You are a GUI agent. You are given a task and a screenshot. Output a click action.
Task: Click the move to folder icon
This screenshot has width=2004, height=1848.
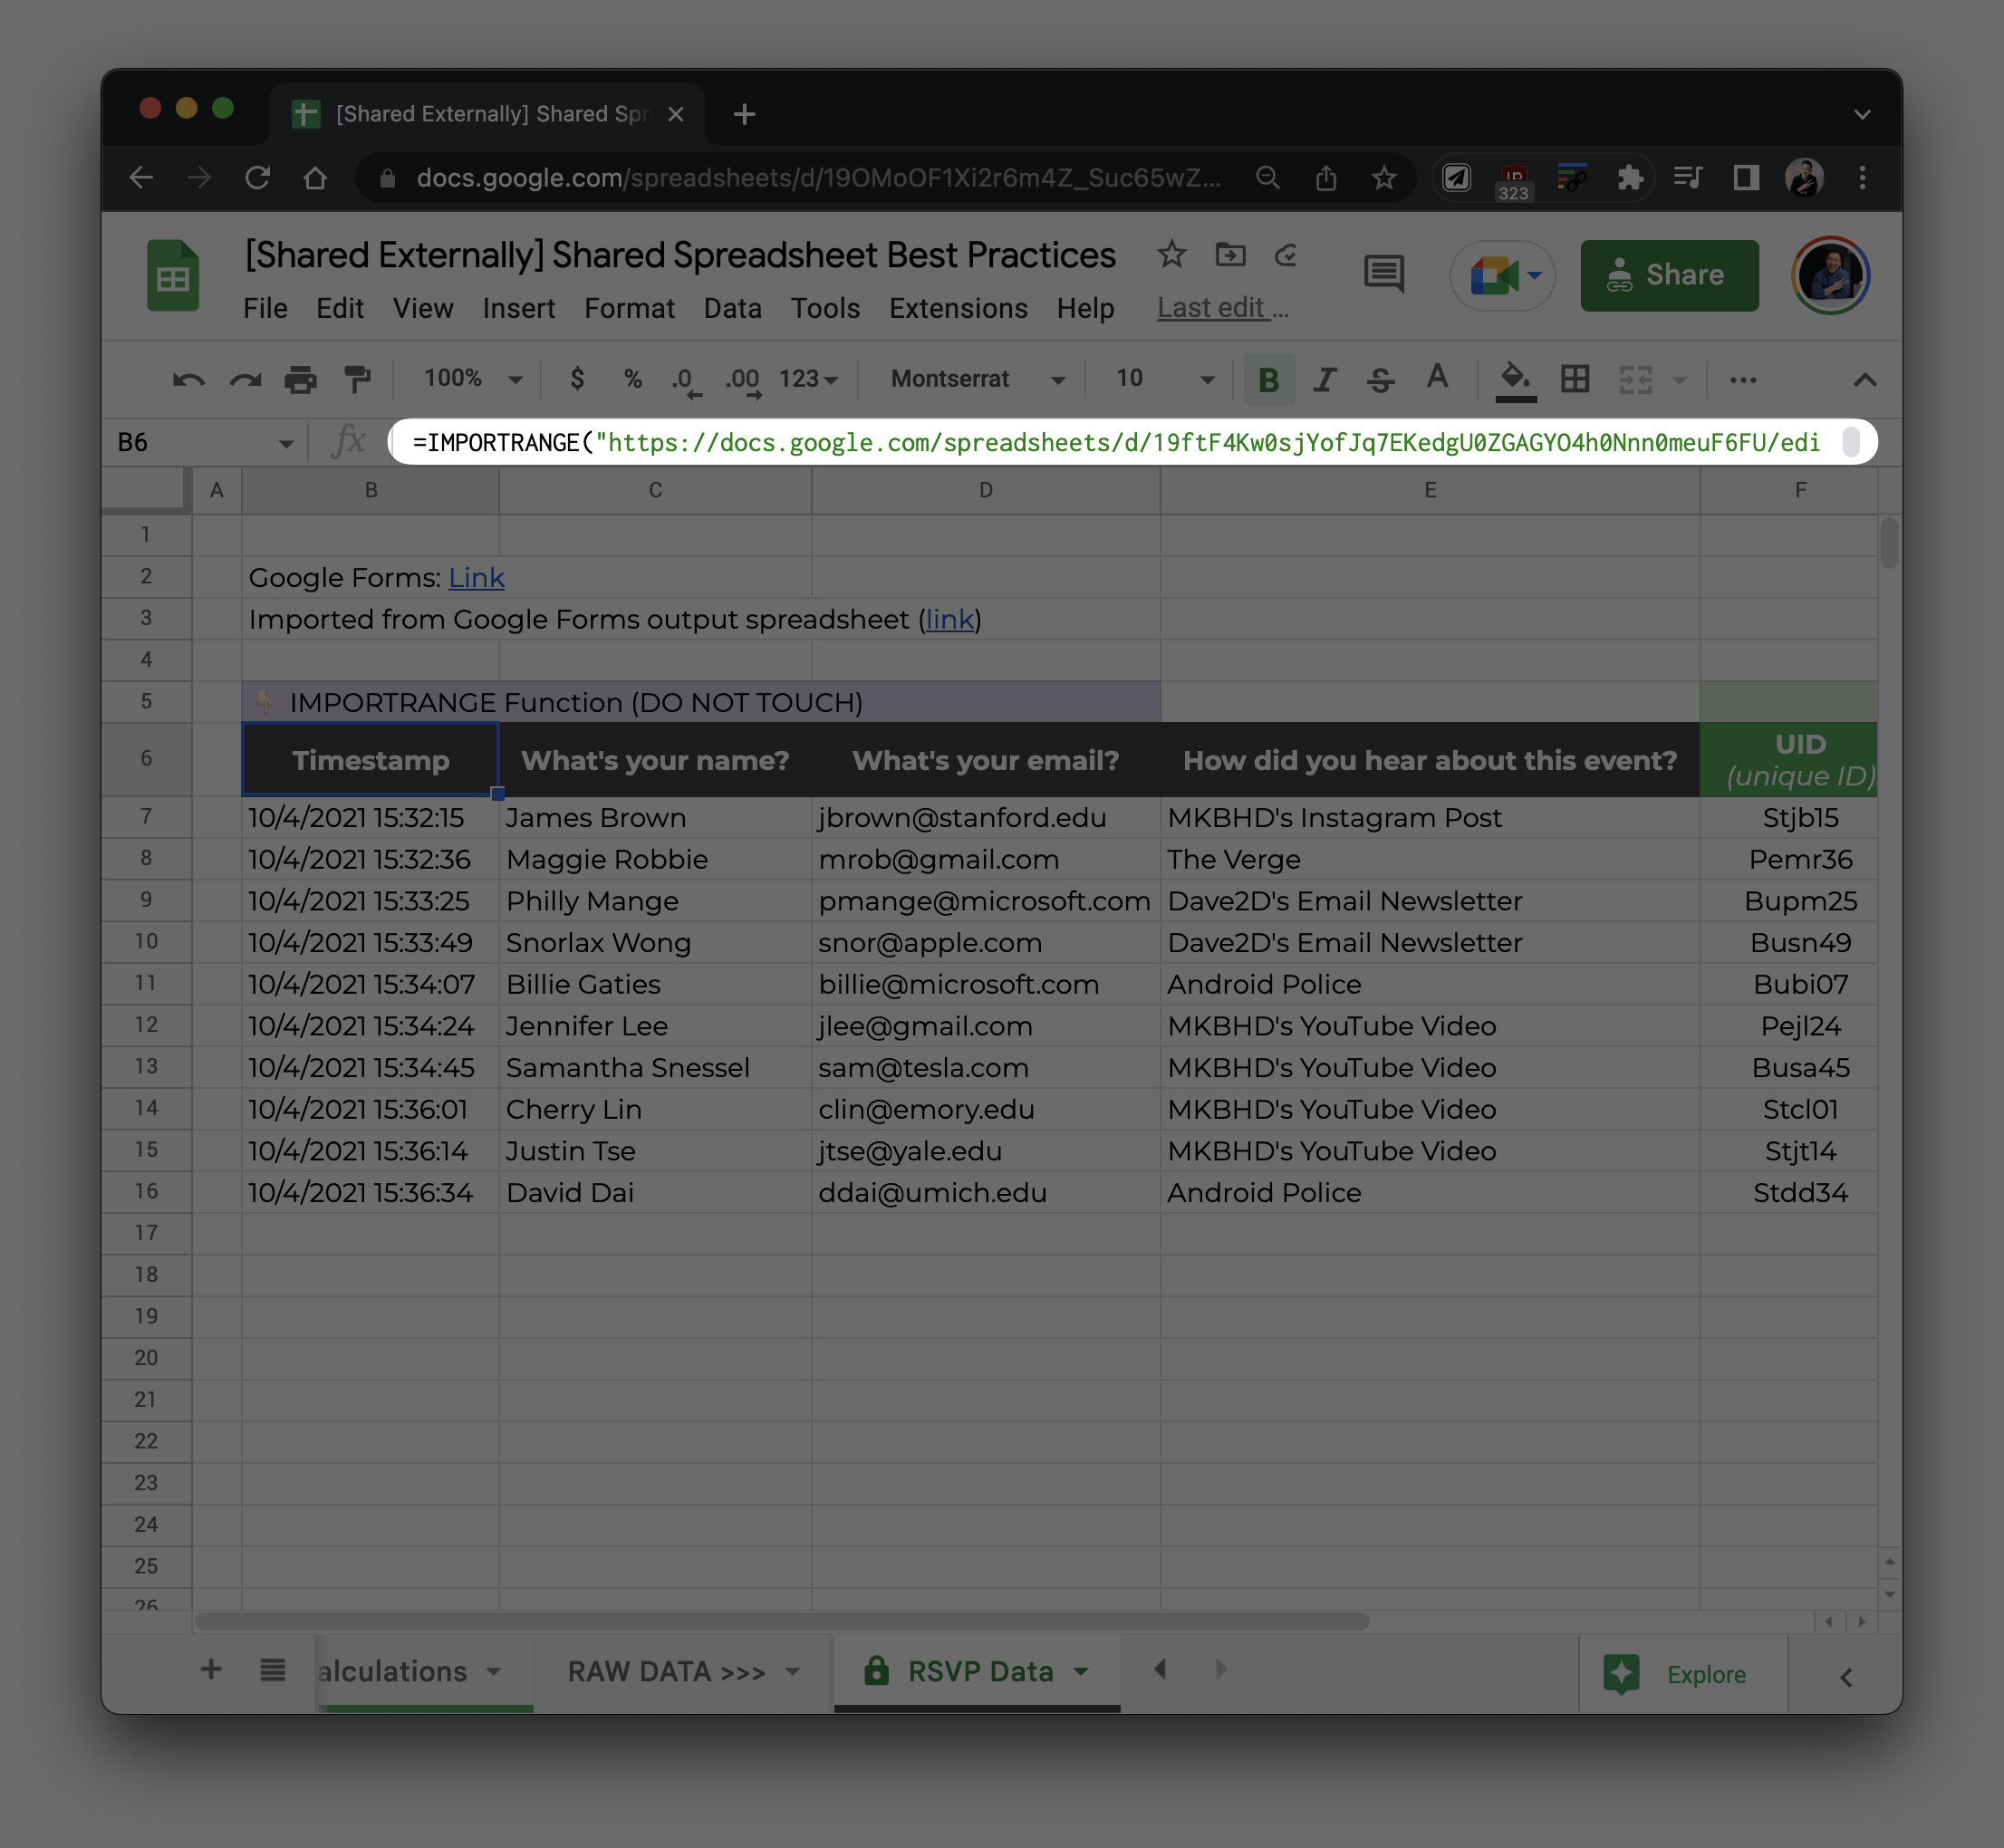(x=1230, y=255)
